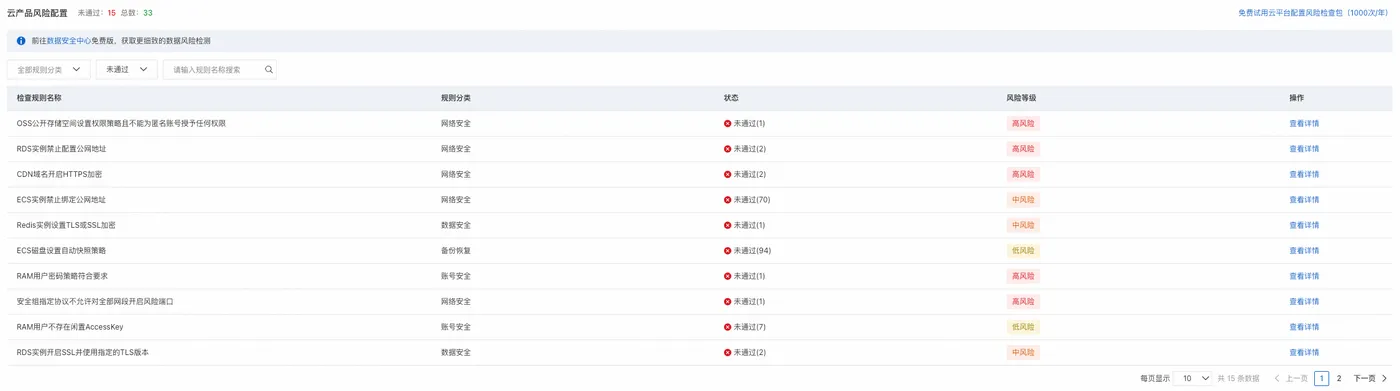This screenshot has height=391, width=1400.
Task: View details for ECS实例禁止绑定公网地址
Action: pos(1304,200)
